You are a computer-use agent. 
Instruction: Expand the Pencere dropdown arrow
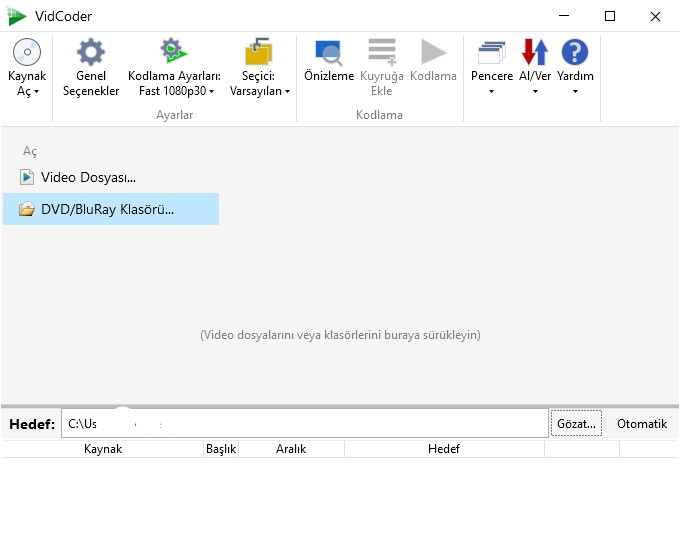coord(491,91)
